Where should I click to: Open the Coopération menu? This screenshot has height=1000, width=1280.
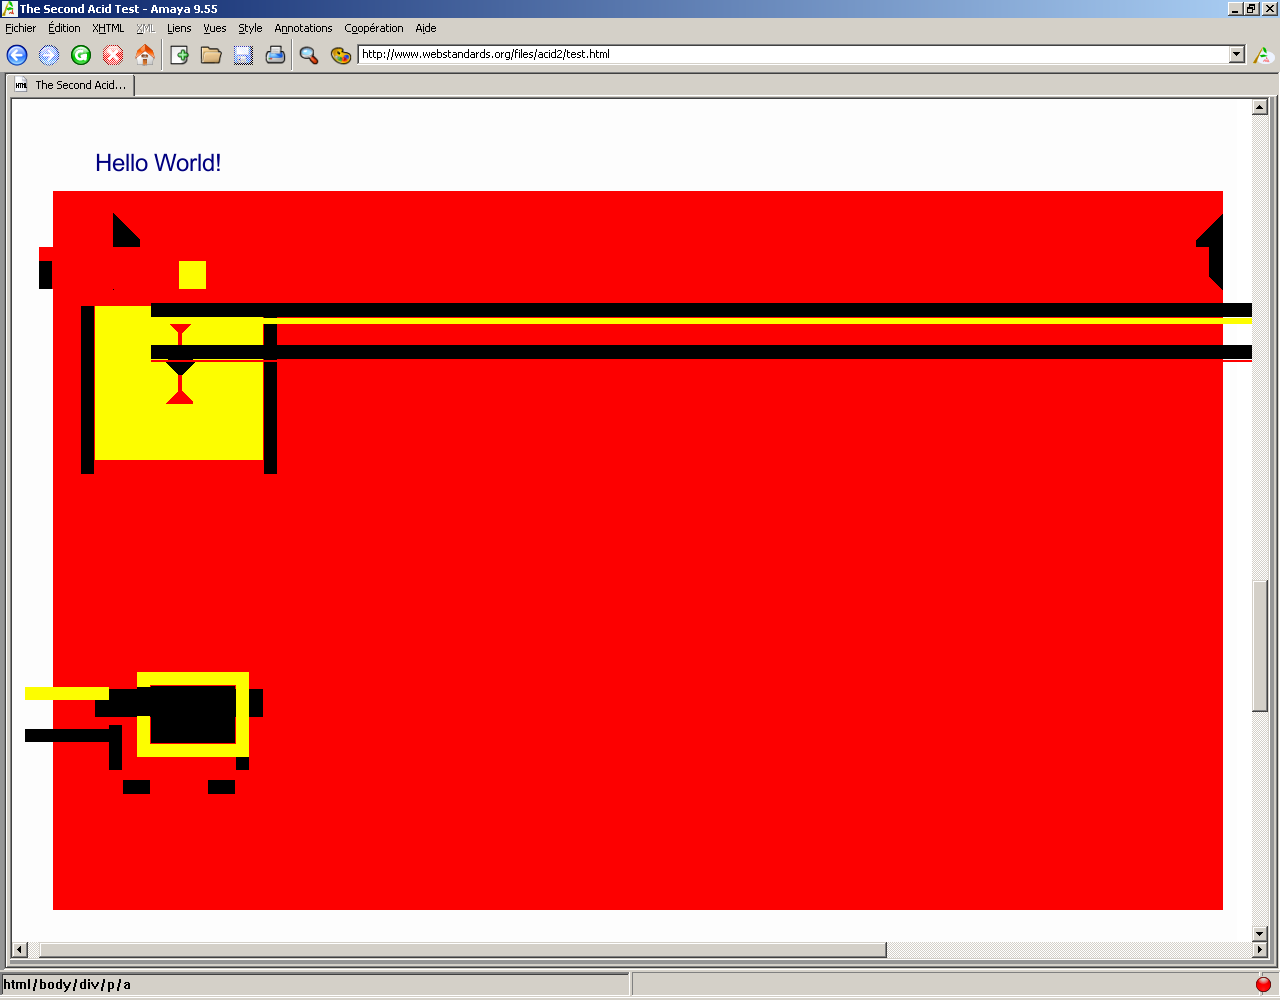pyautogui.click(x=374, y=28)
